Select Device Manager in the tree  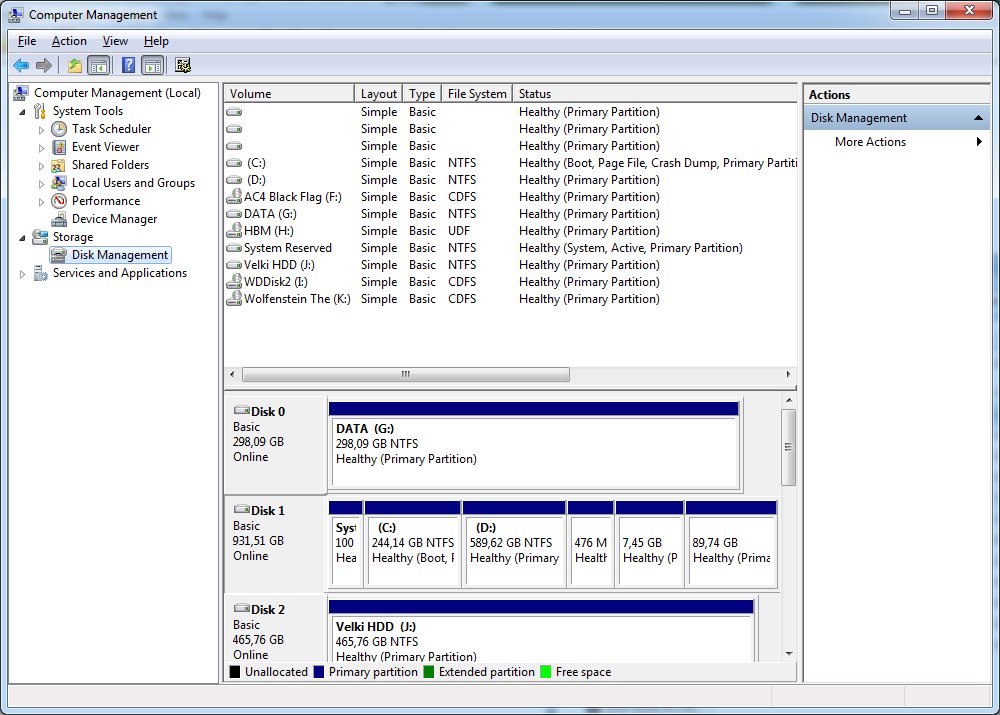[114, 219]
